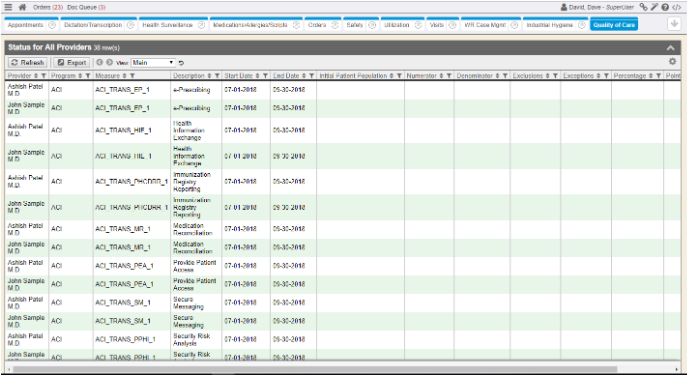
Task: Click the code brackets icon in header
Action: [677, 7]
